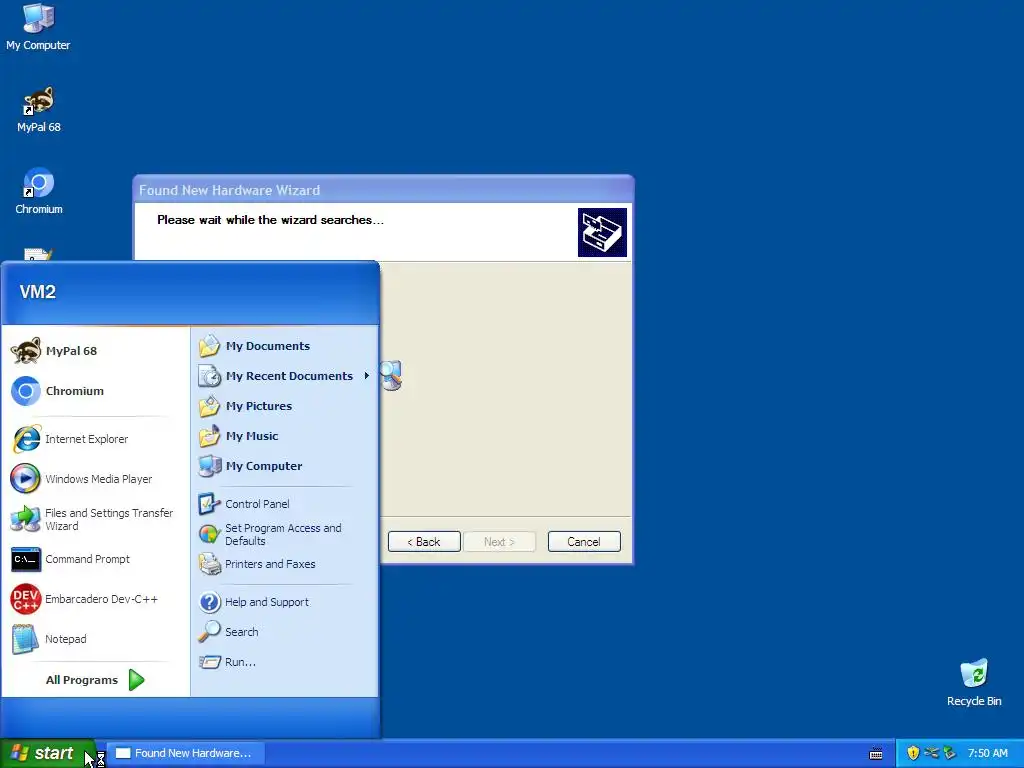Click the Start button
This screenshot has width=1024, height=768.
coord(47,753)
